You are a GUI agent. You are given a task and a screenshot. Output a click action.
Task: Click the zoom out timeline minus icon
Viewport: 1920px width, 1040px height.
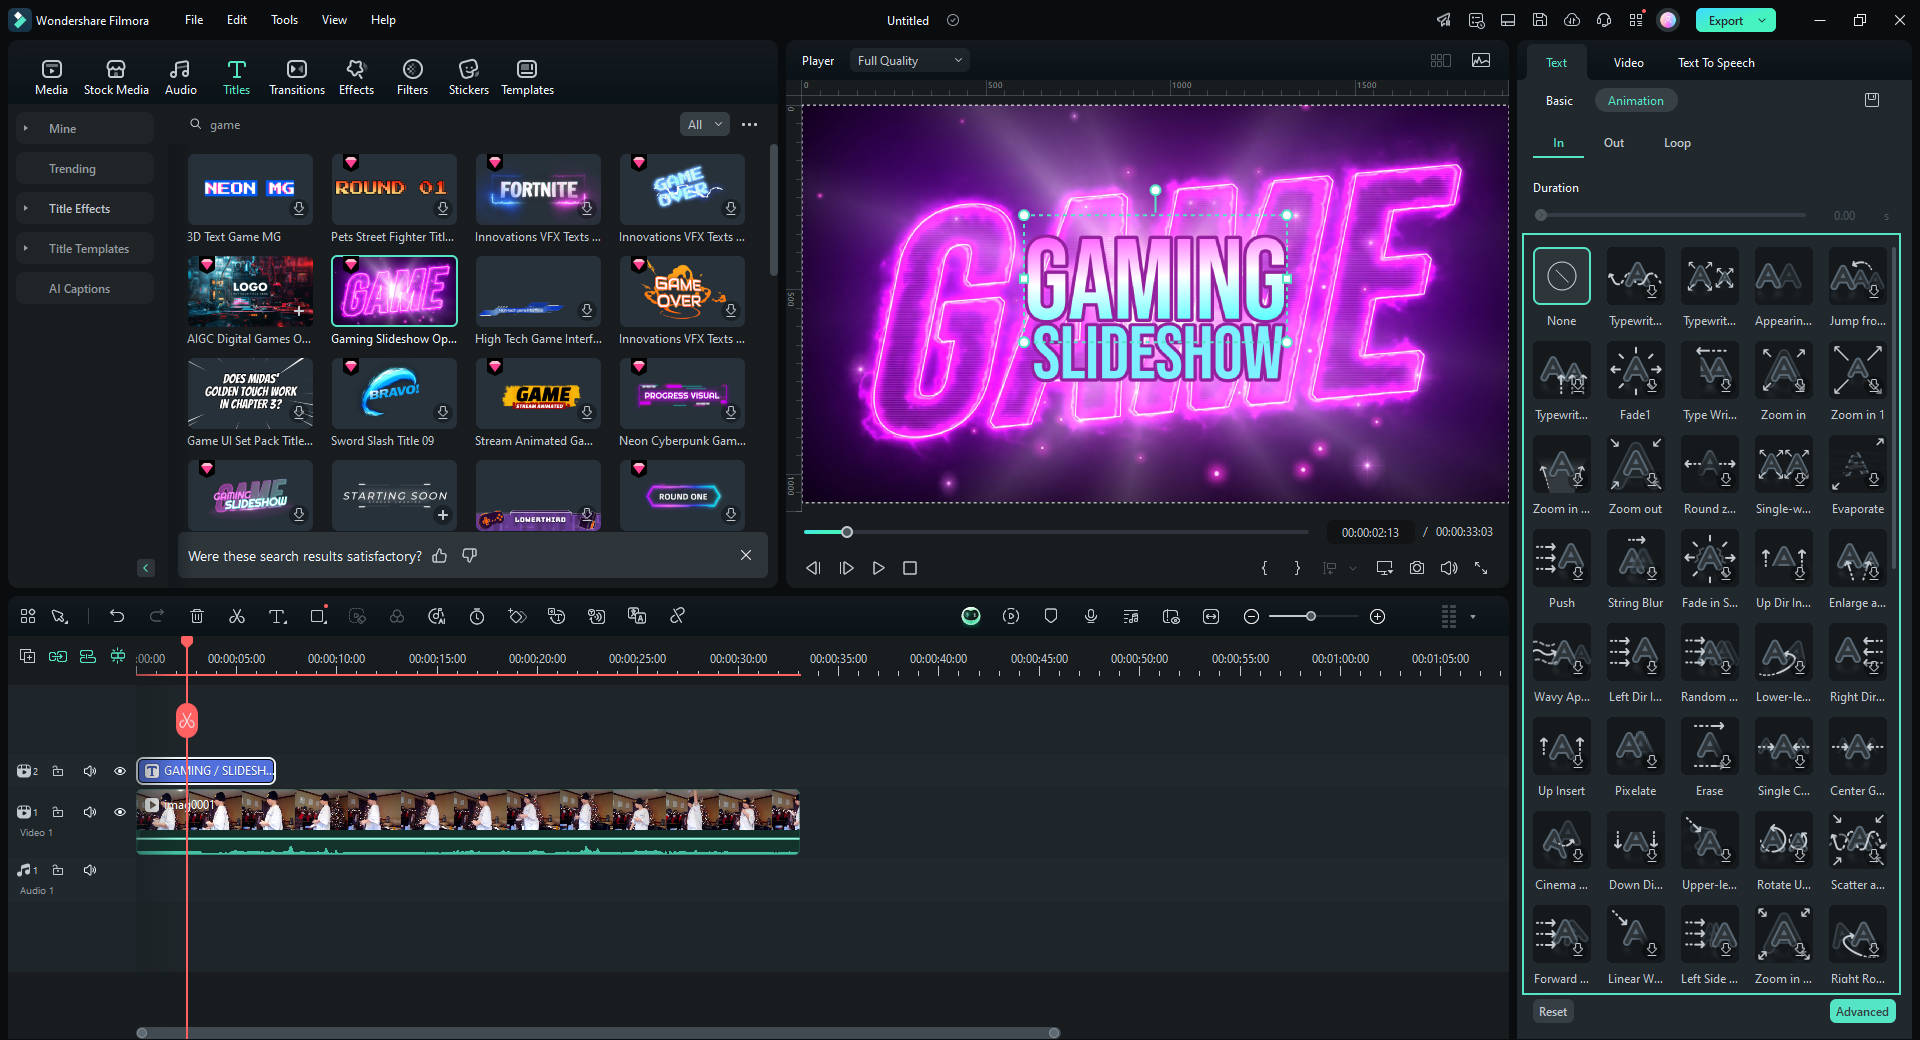[x=1251, y=616]
